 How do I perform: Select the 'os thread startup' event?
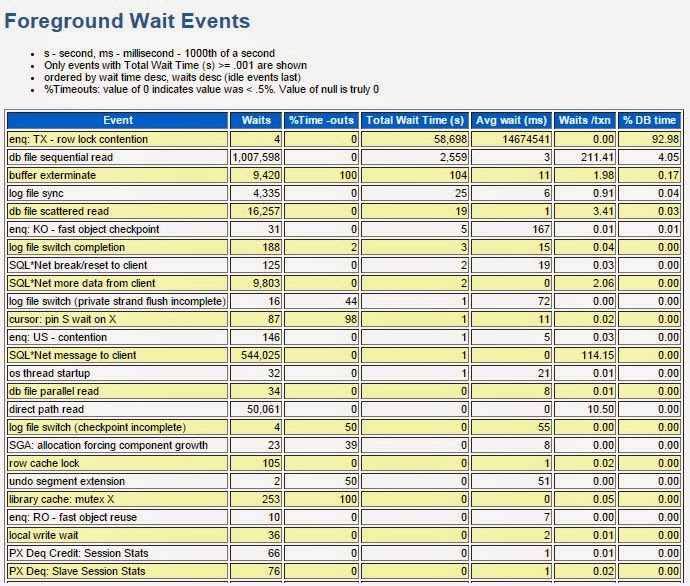pyautogui.click(x=118, y=374)
